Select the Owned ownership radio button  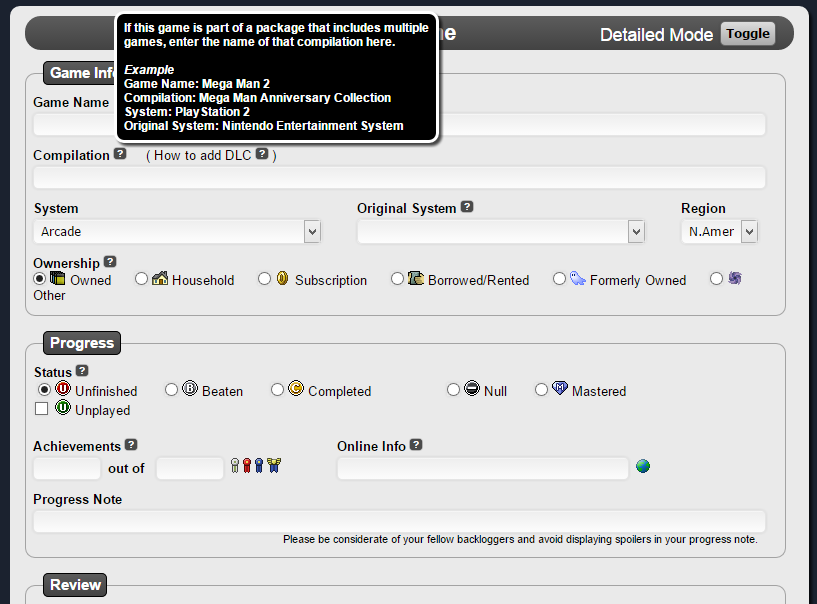(x=39, y=279)
